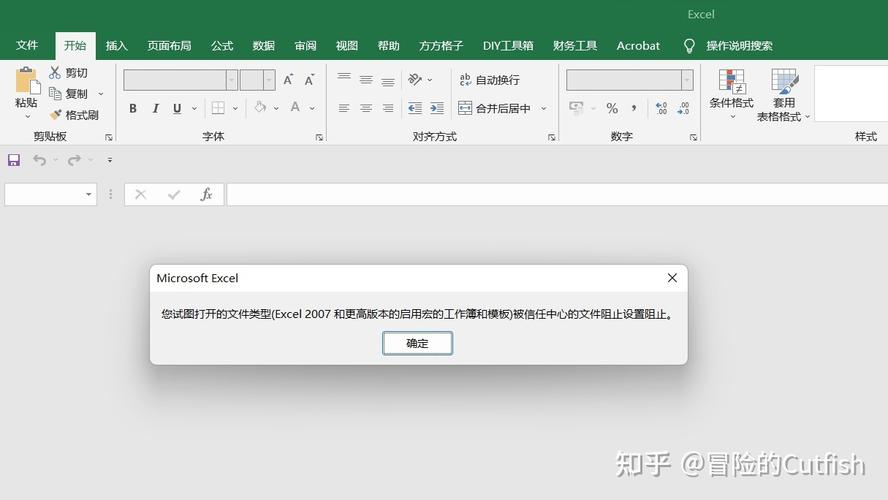Decrease font size with smaller A
The image size is (888, 500).
tap(309, 80)
